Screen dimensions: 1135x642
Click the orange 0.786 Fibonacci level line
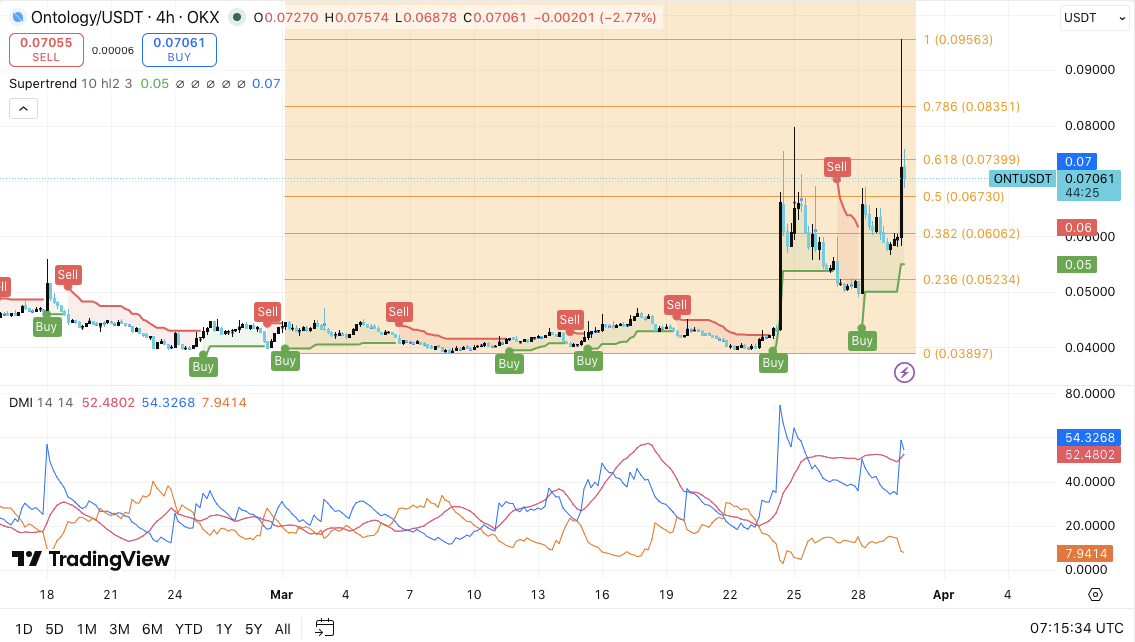tap(600, 106)
